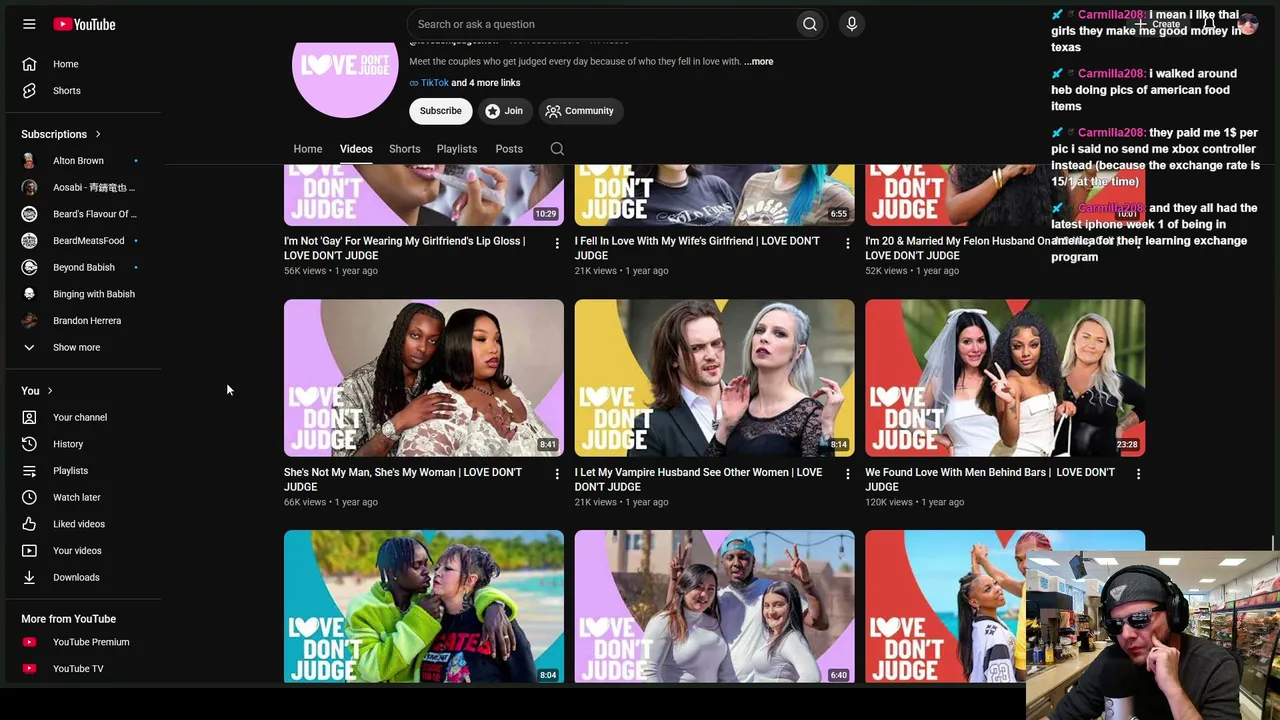1280x720 pixels.
Task: Open 'I'm Not Gay For Wearing...' video title
Action: pos(404,248)
